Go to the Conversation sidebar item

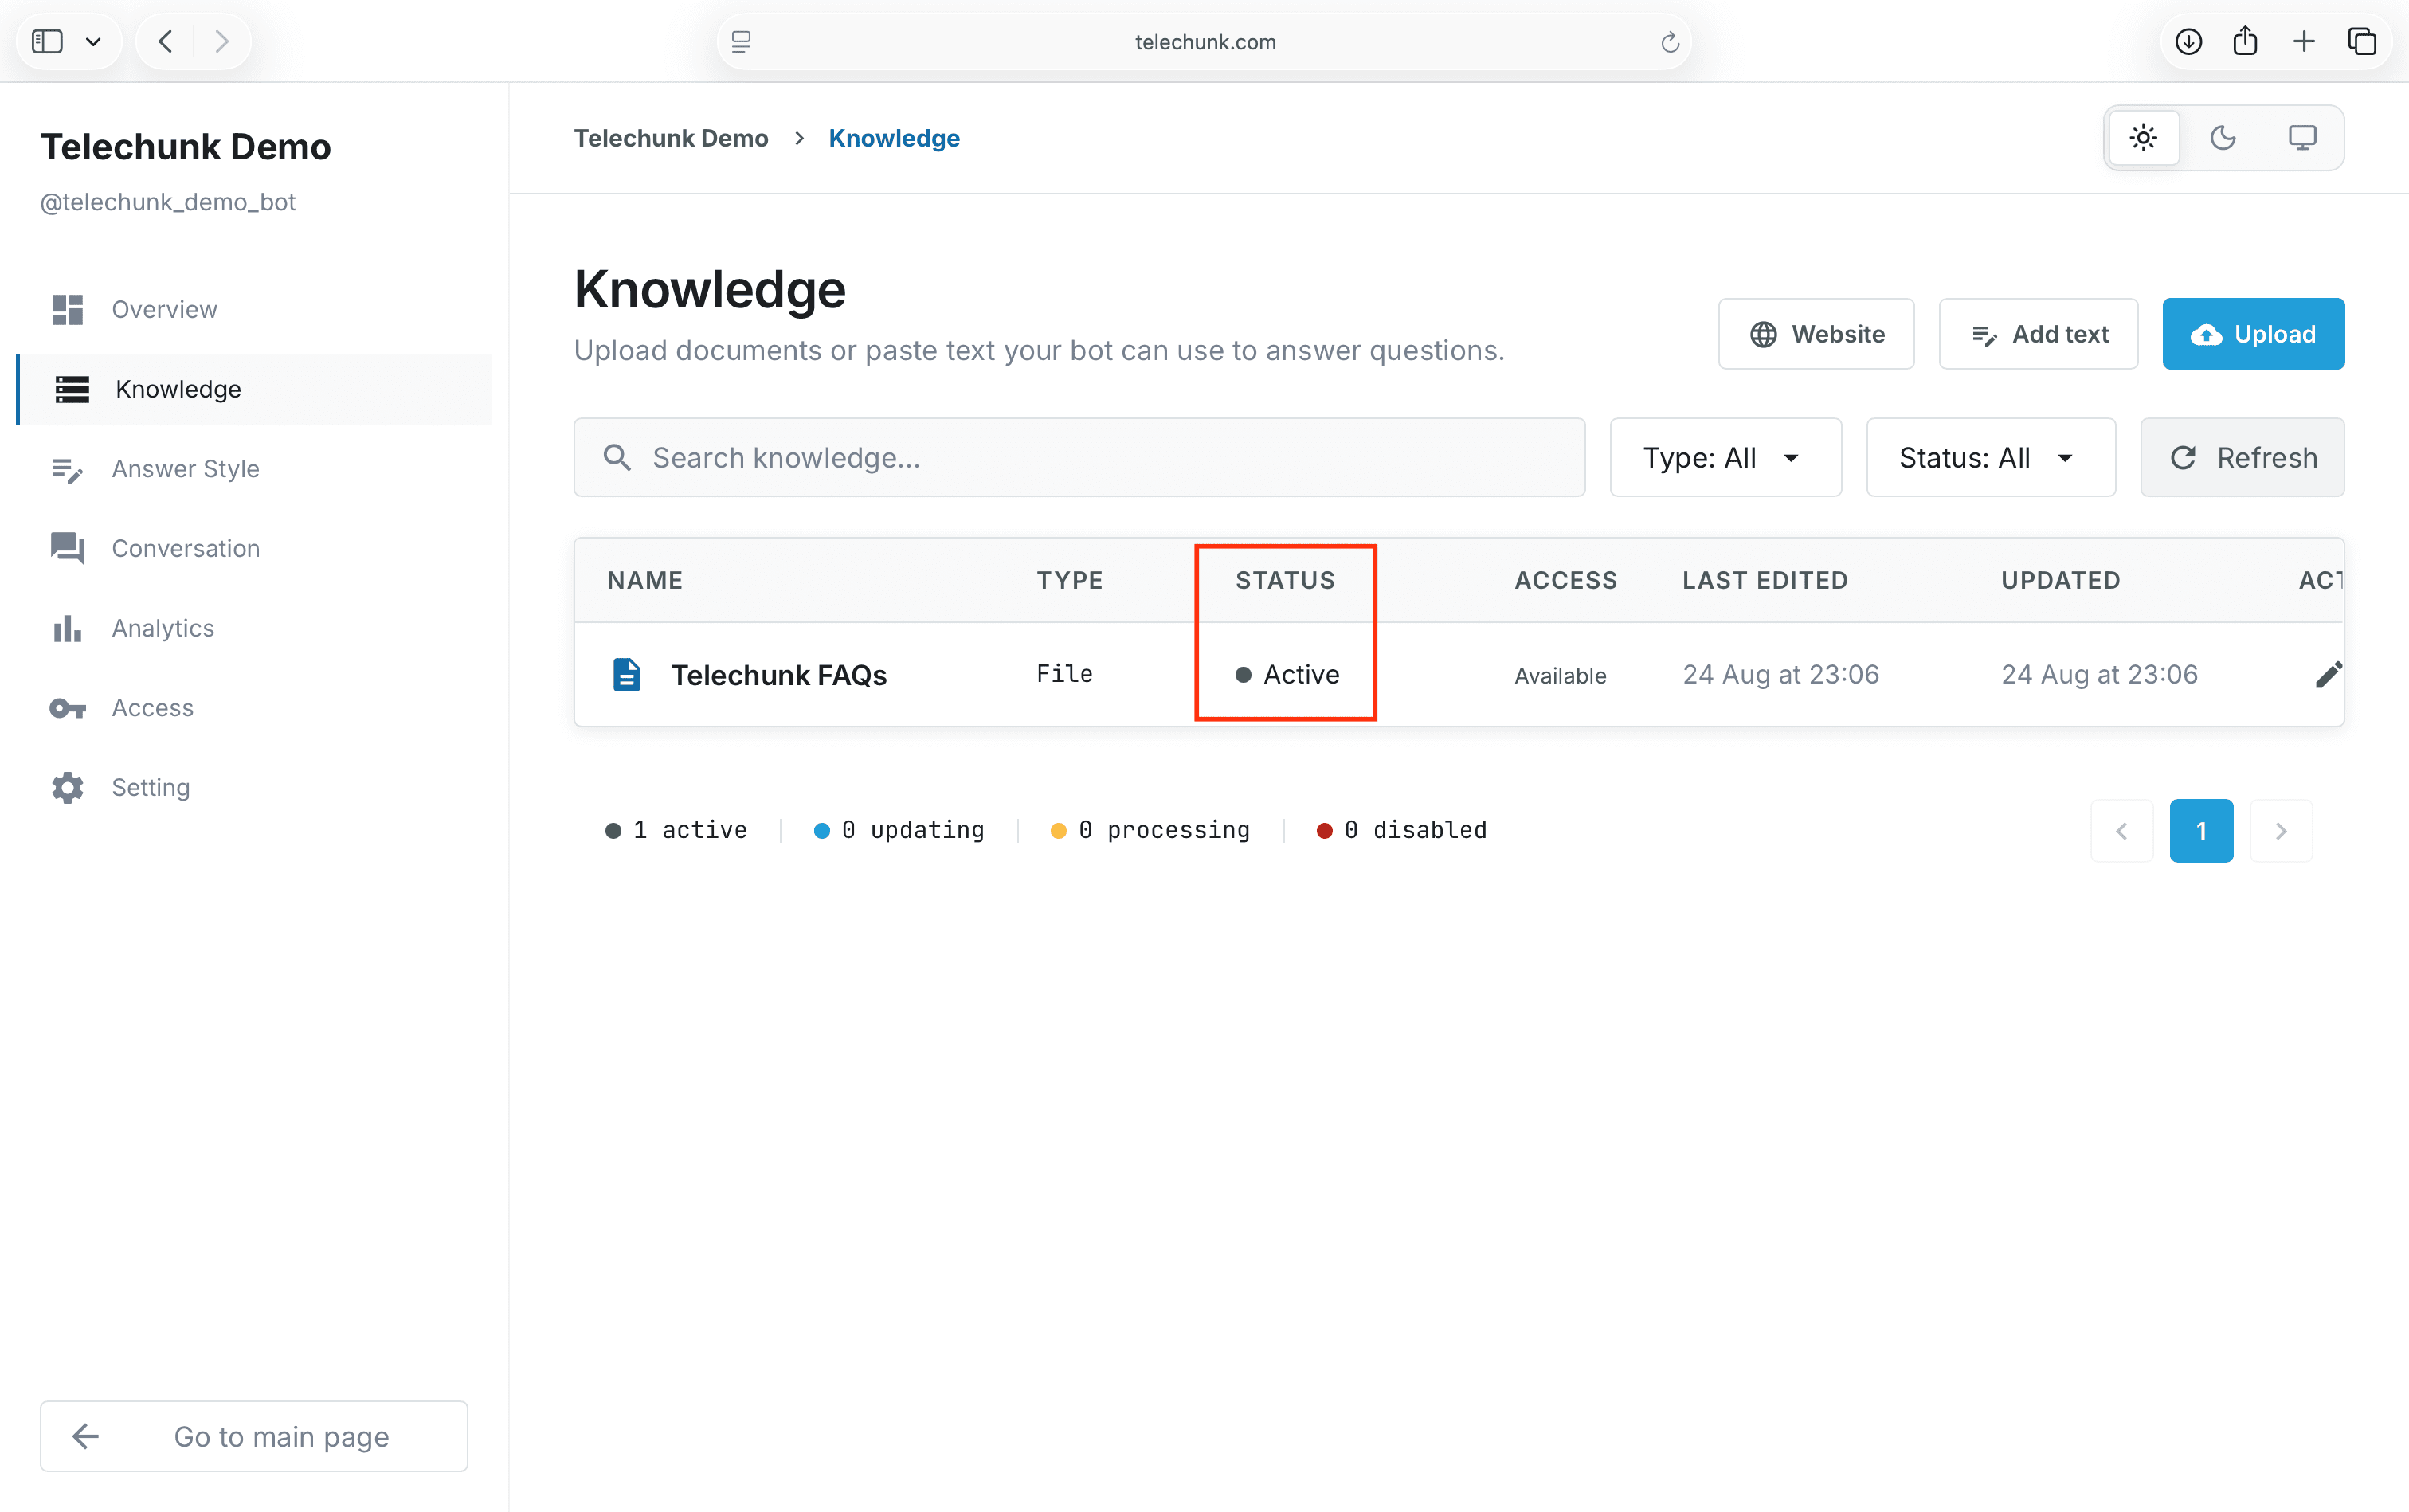tap(254, 548)
